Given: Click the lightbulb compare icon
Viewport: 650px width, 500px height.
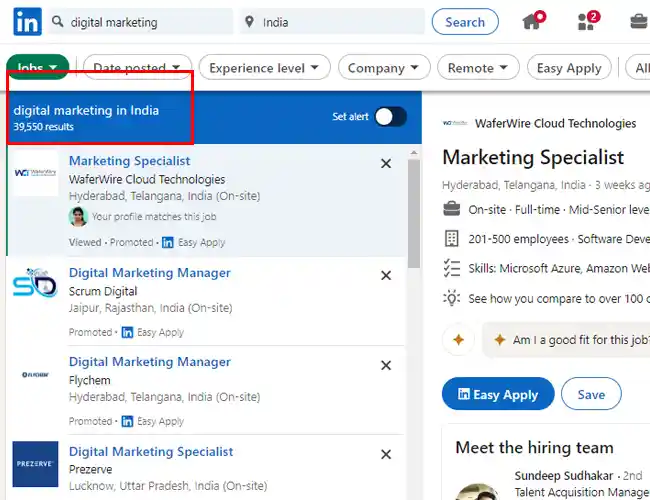Looking at the screenshot, I should [451, 298].
